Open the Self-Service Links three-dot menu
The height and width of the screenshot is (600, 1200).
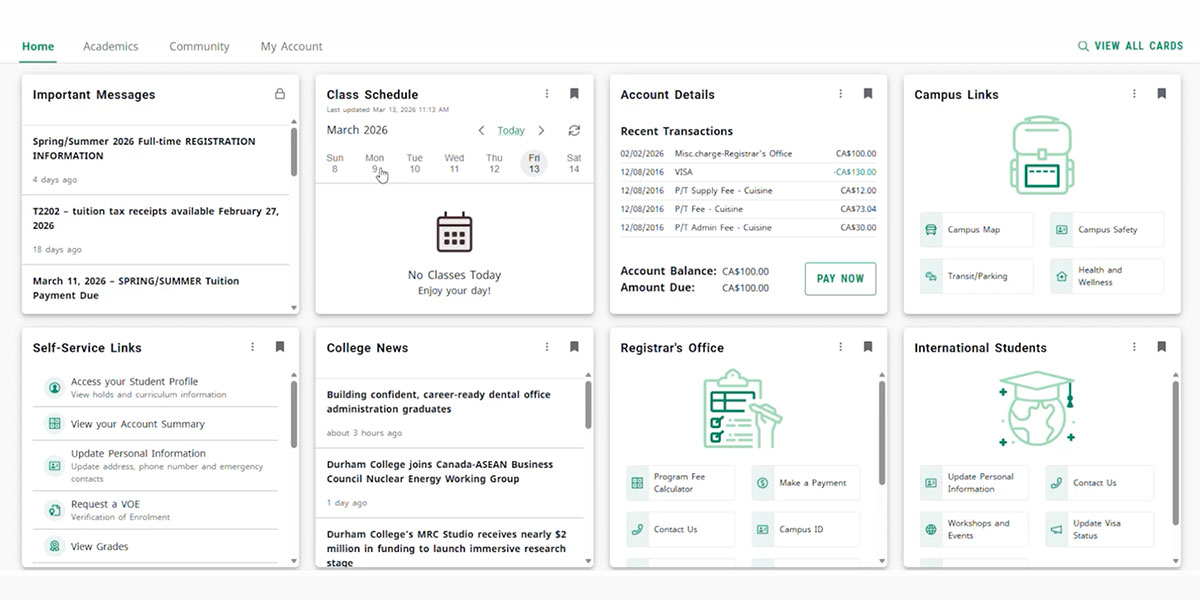point(252,347)
